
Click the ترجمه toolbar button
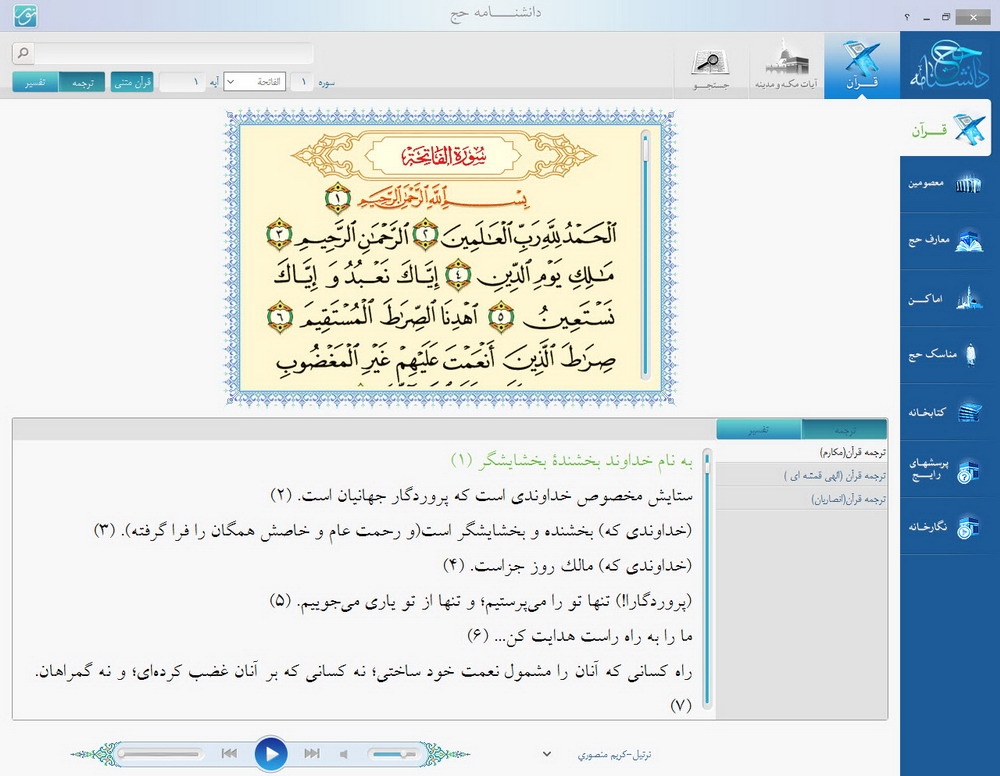click(82, 82)
